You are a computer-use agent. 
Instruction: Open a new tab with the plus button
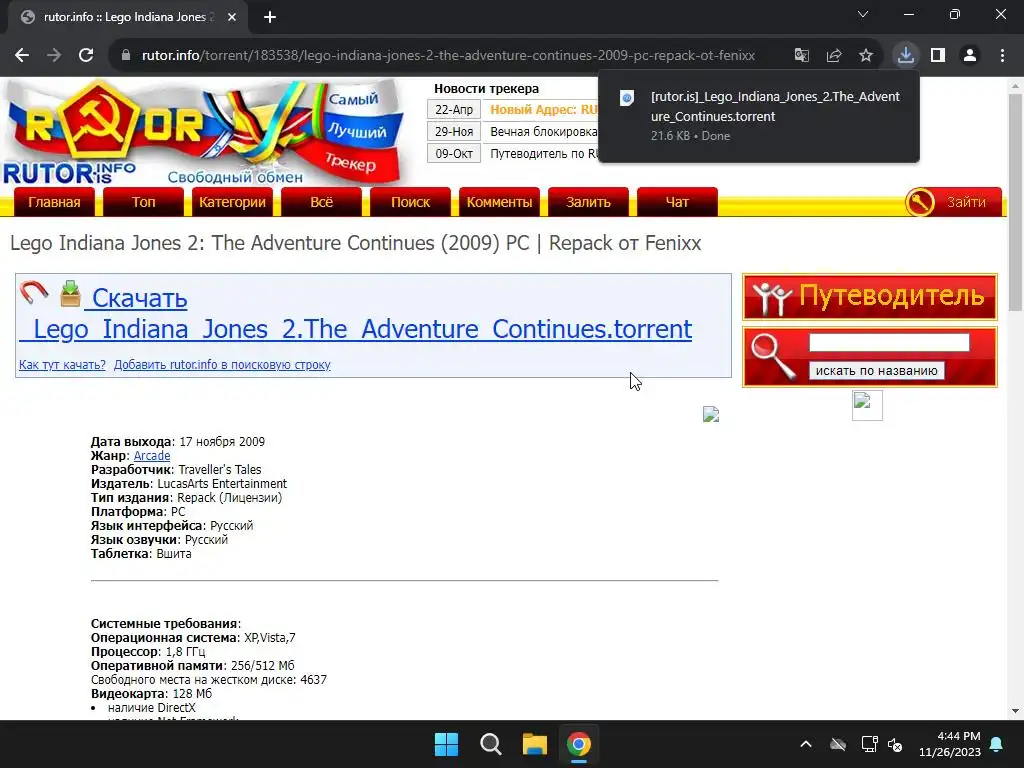pos(270,18)
